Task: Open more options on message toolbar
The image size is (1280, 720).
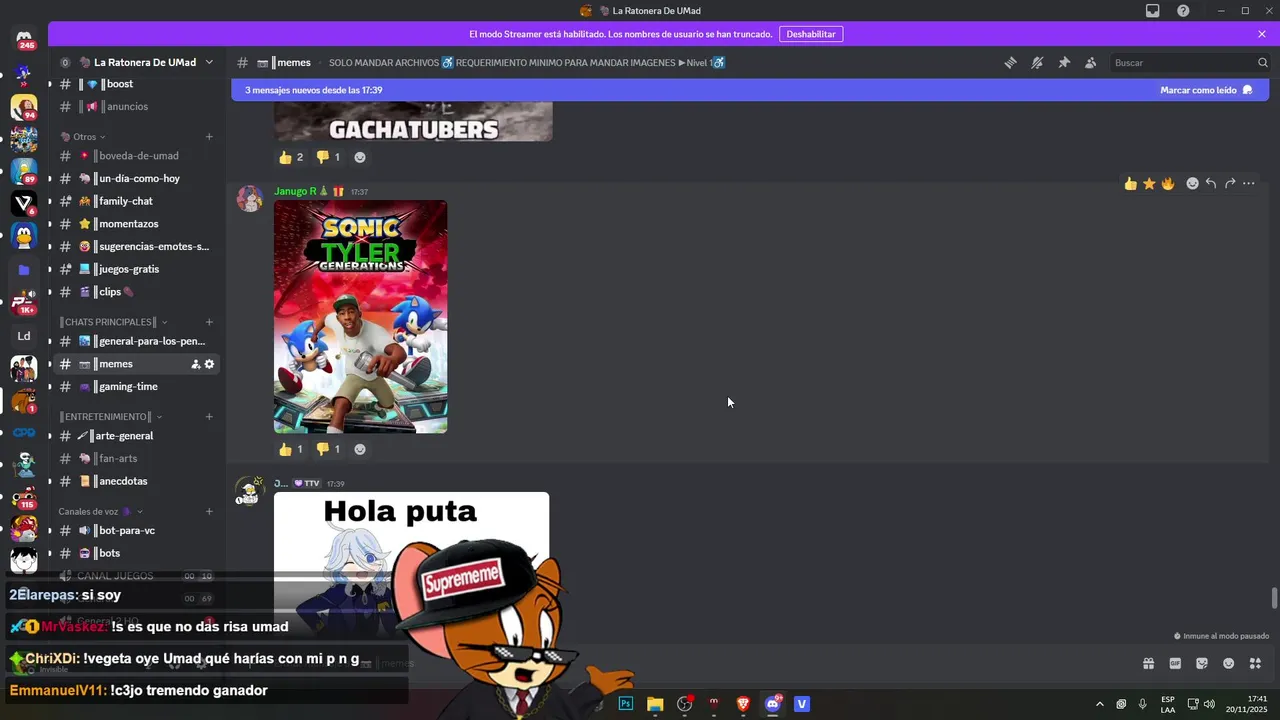Action: (x=1249, y=183)
